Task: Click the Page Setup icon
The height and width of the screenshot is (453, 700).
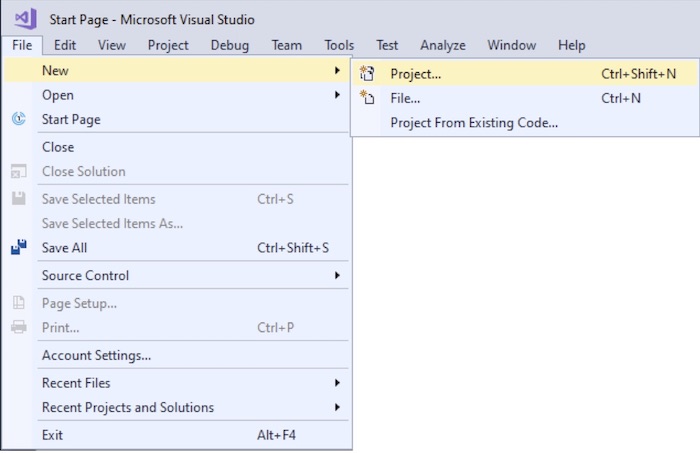Action: 19,303
